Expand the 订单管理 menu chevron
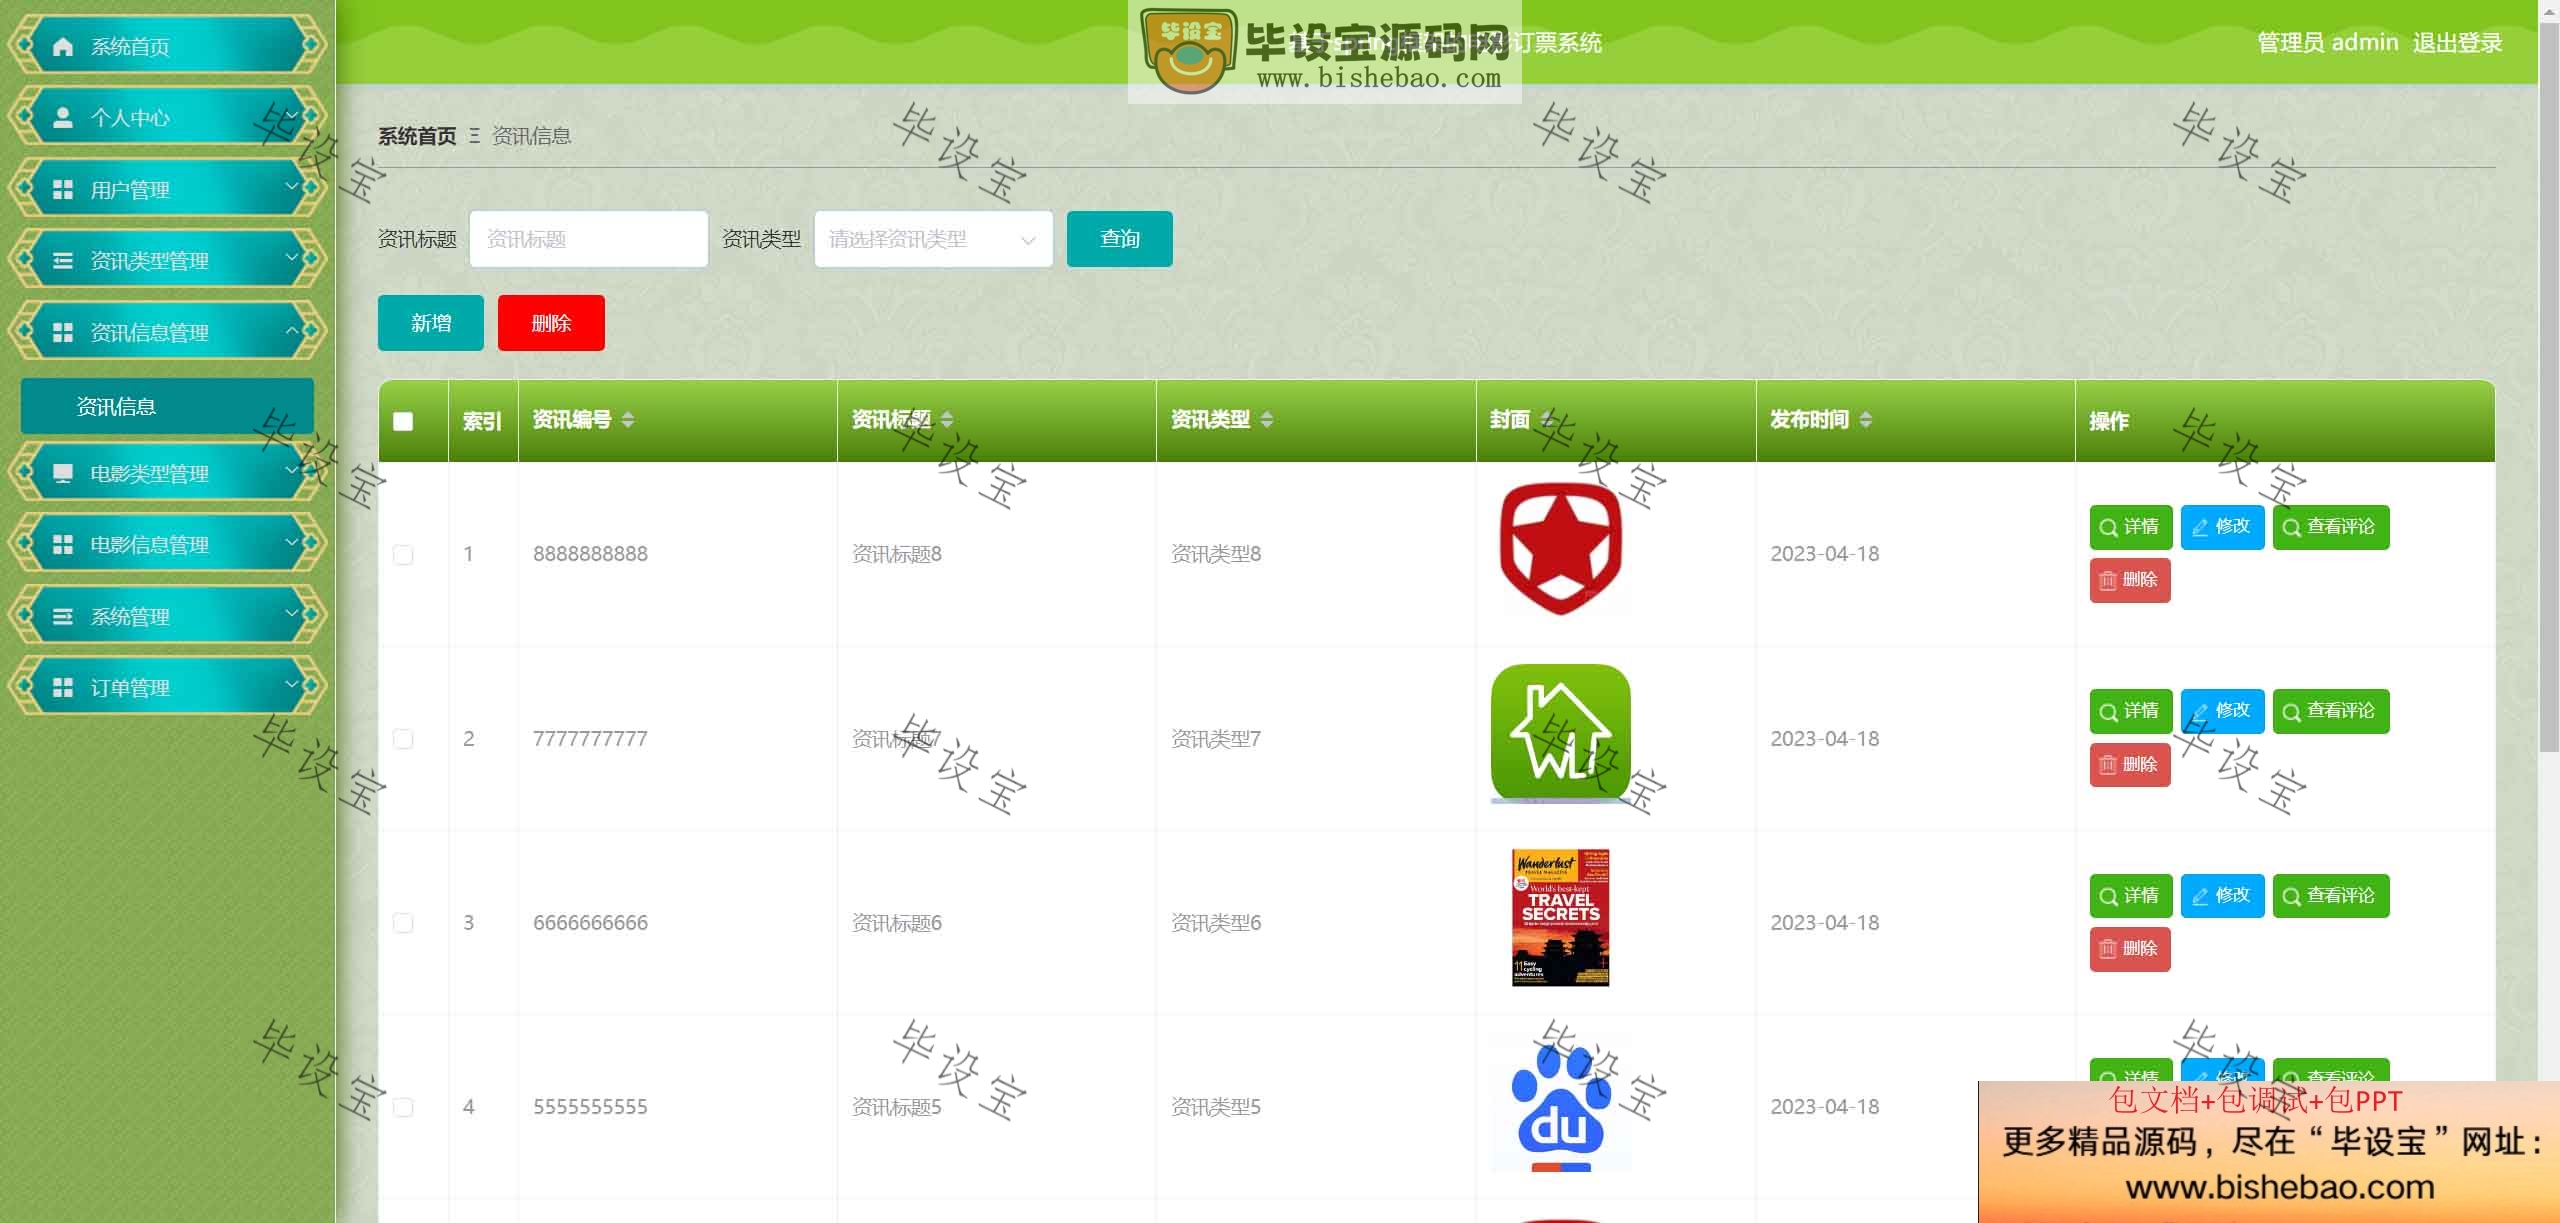This screenshot has height=1223, width=2560. tap(292, 685)
